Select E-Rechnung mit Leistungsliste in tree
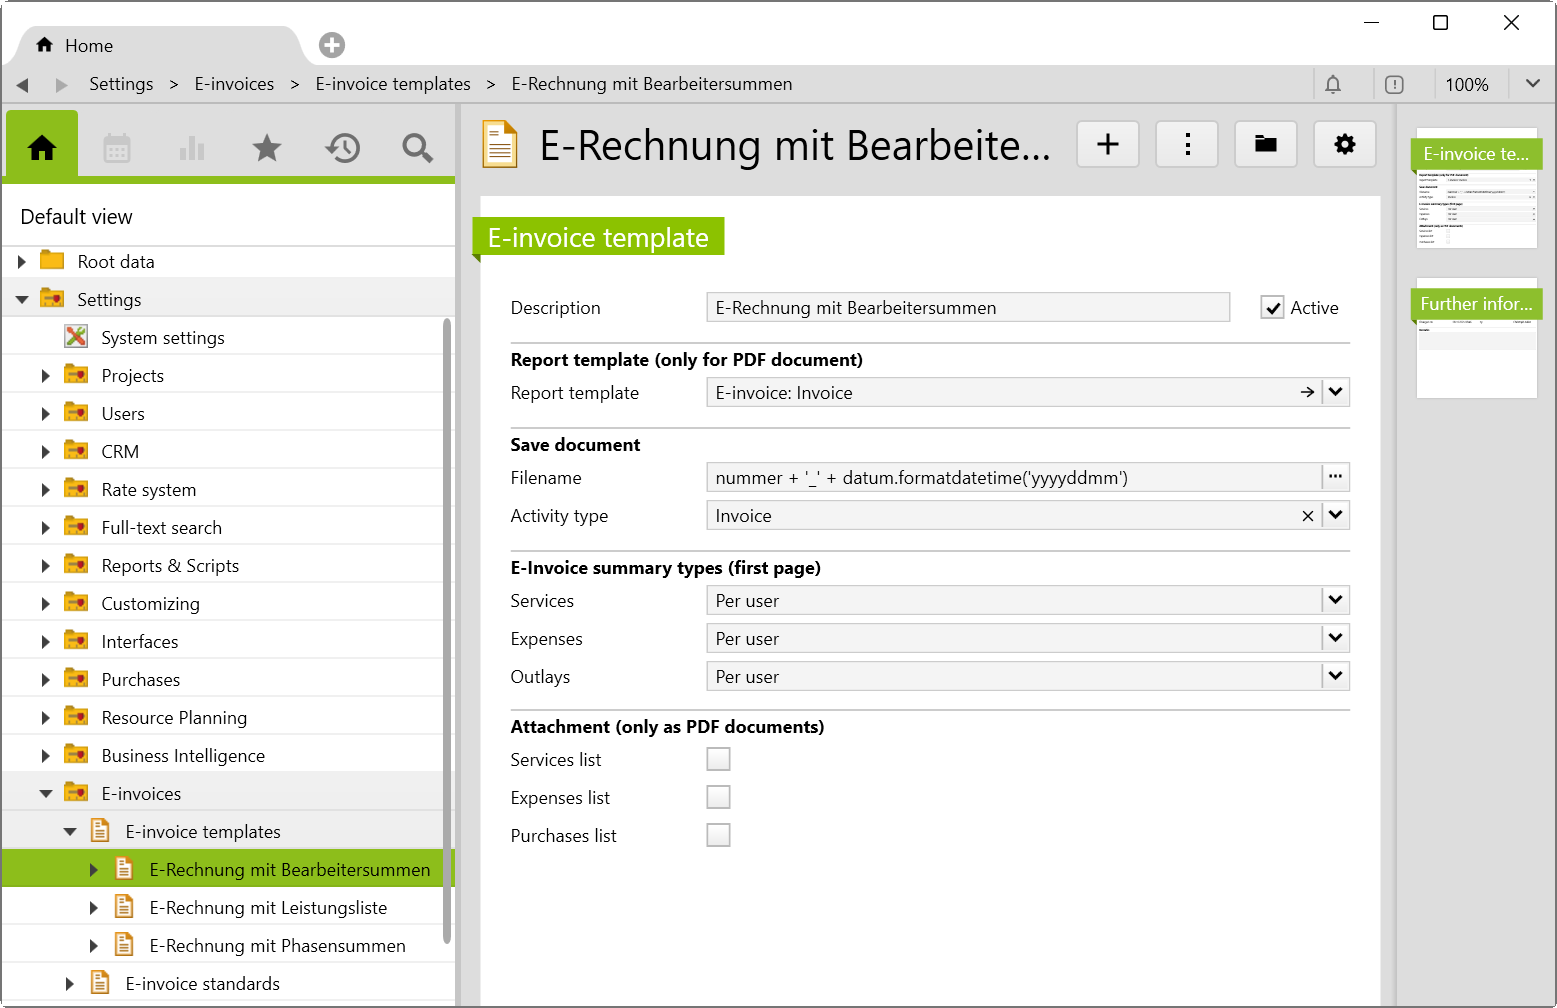The image size is (1557, 1008). [x=268, y=908]
